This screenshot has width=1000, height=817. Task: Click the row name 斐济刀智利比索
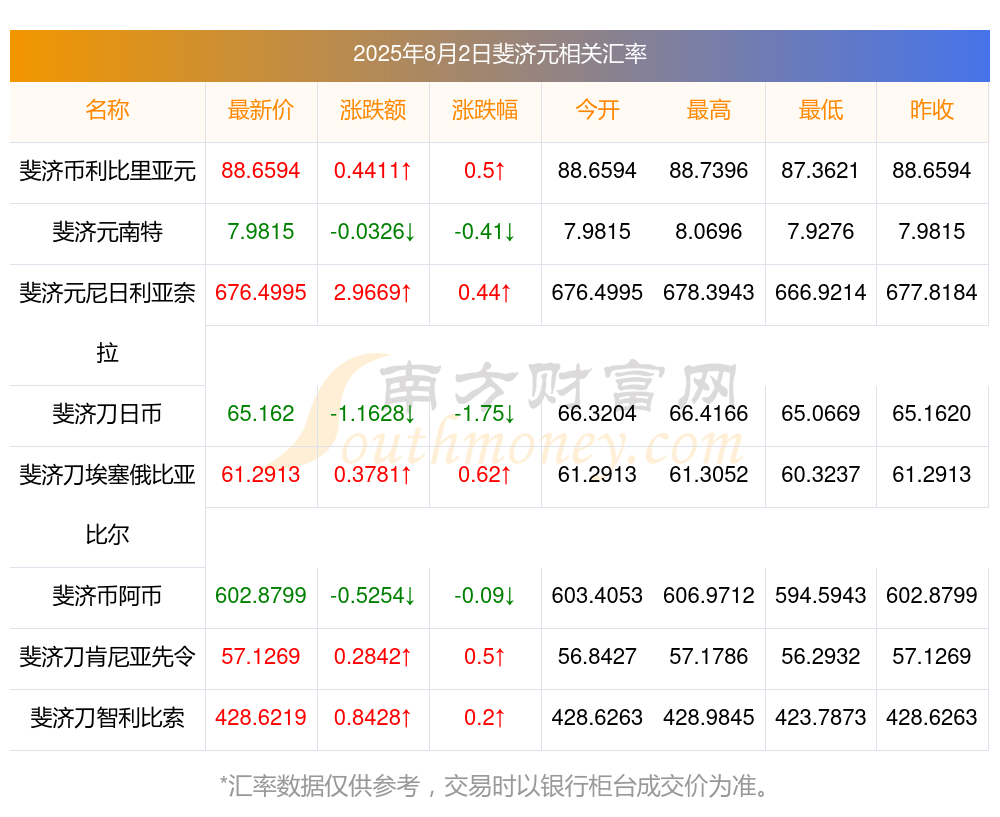[x=107, y=718]
